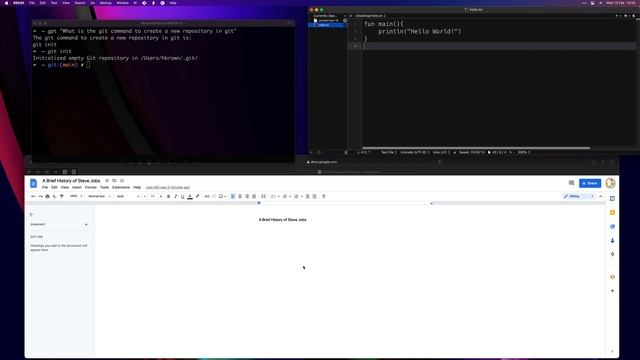Click the Print icon in Docs toolbar
640x360 pixels.
47,196
